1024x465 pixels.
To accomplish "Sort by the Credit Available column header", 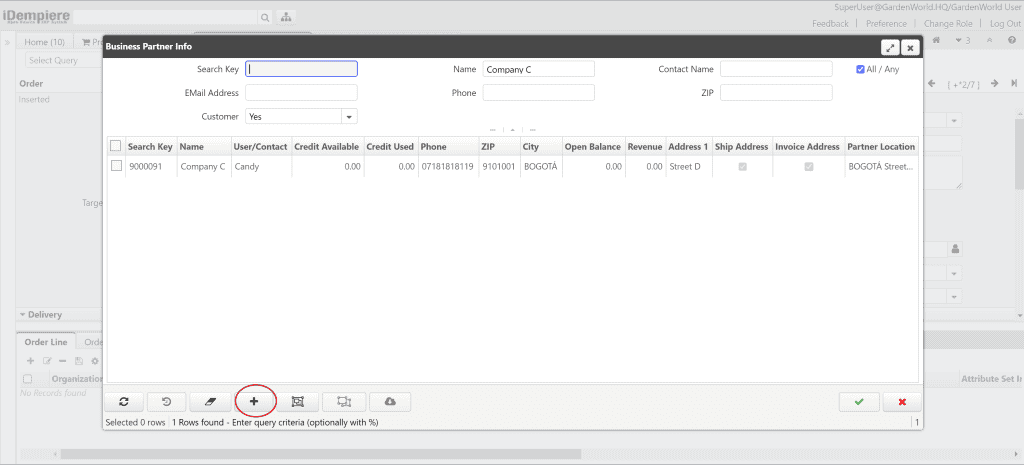I will (326, 147).
